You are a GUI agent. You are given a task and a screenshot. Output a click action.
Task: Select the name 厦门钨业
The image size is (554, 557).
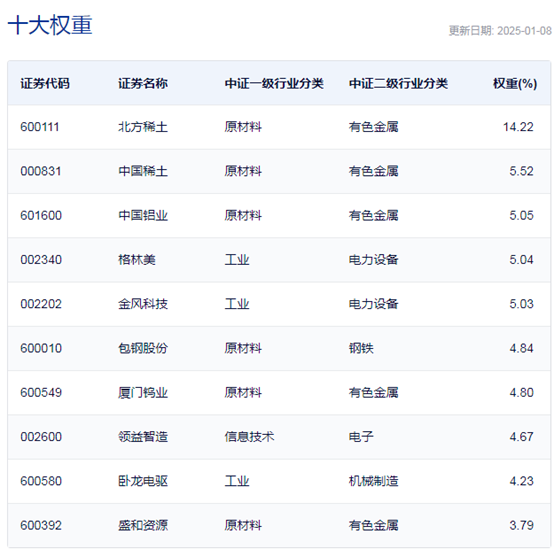click(x=143, y=393)
